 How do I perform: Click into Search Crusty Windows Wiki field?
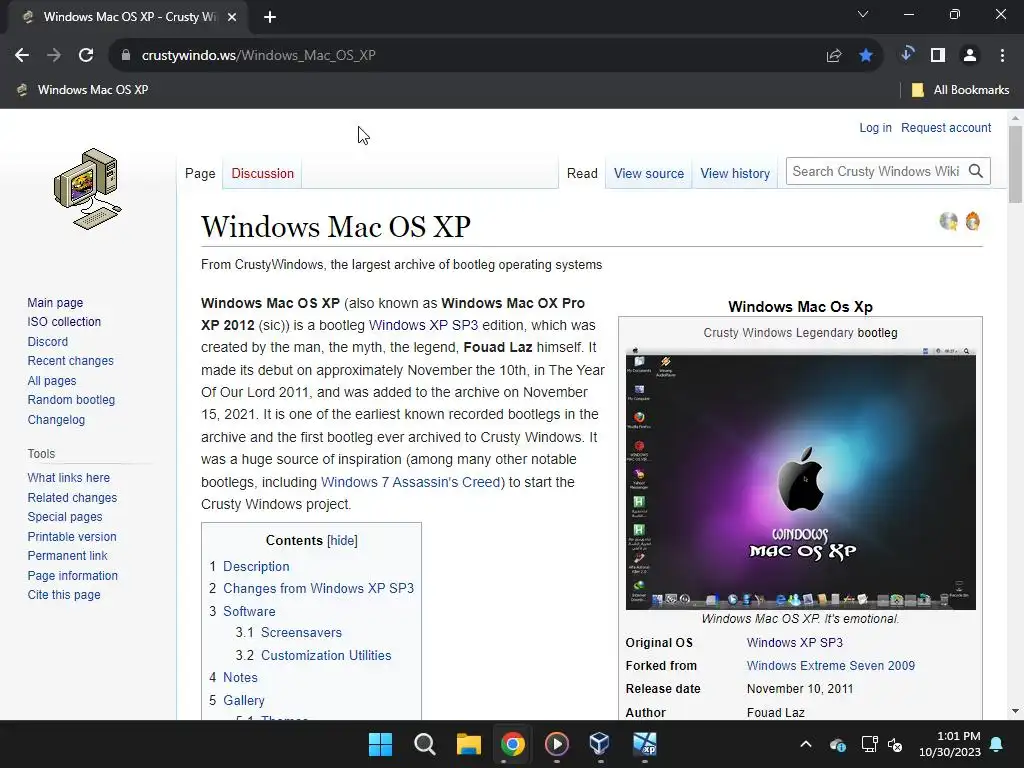[x=876, y=171]
